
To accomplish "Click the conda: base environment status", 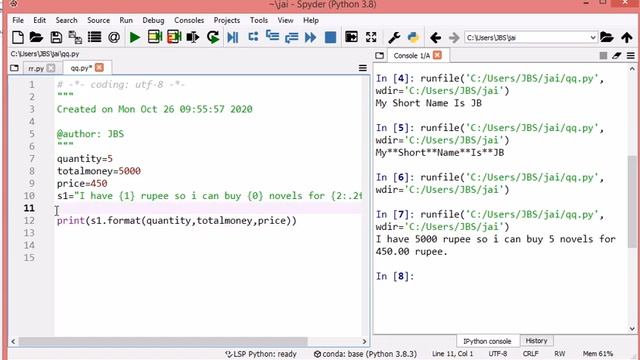I will [365, 354].
